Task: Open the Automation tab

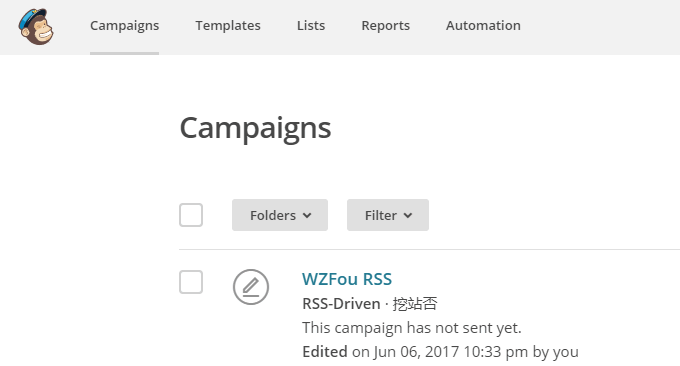Action: (x=483, y=26)
